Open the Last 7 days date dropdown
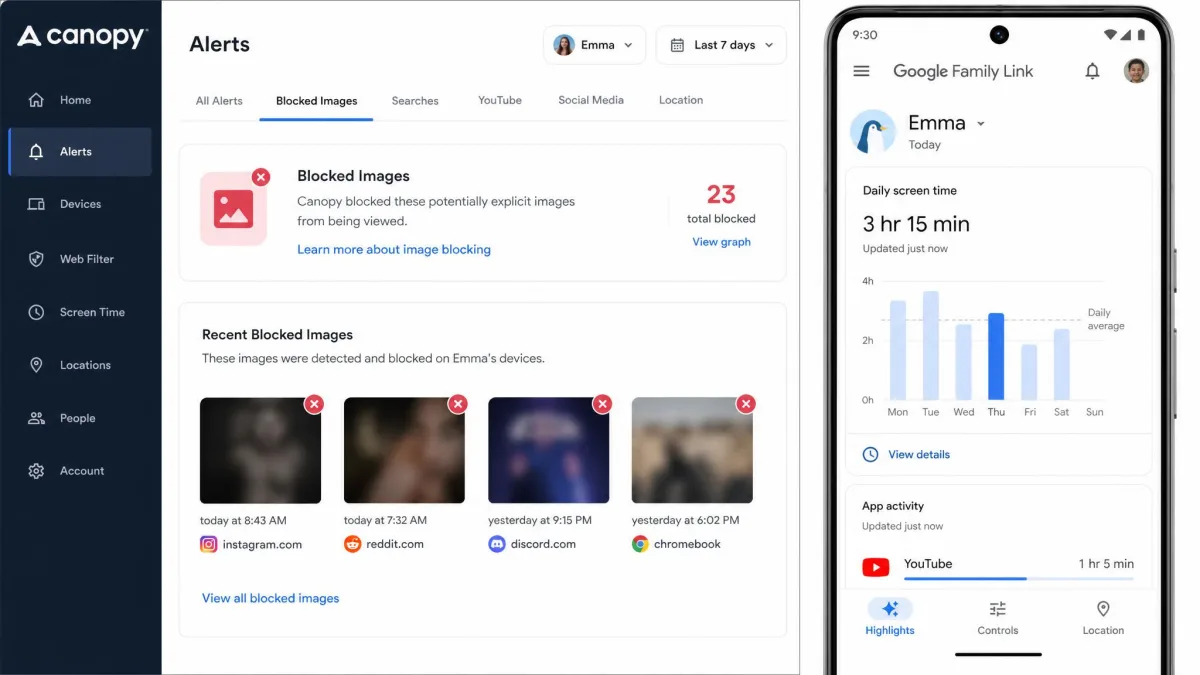 tap(721, 45)
